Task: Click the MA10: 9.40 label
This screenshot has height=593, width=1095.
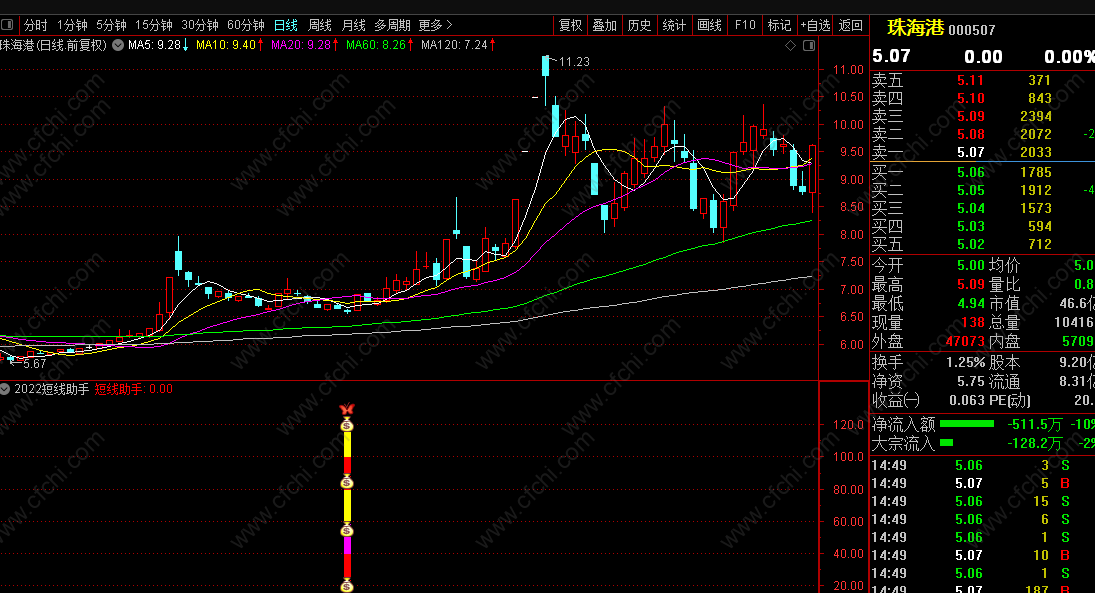Action: 229,45
